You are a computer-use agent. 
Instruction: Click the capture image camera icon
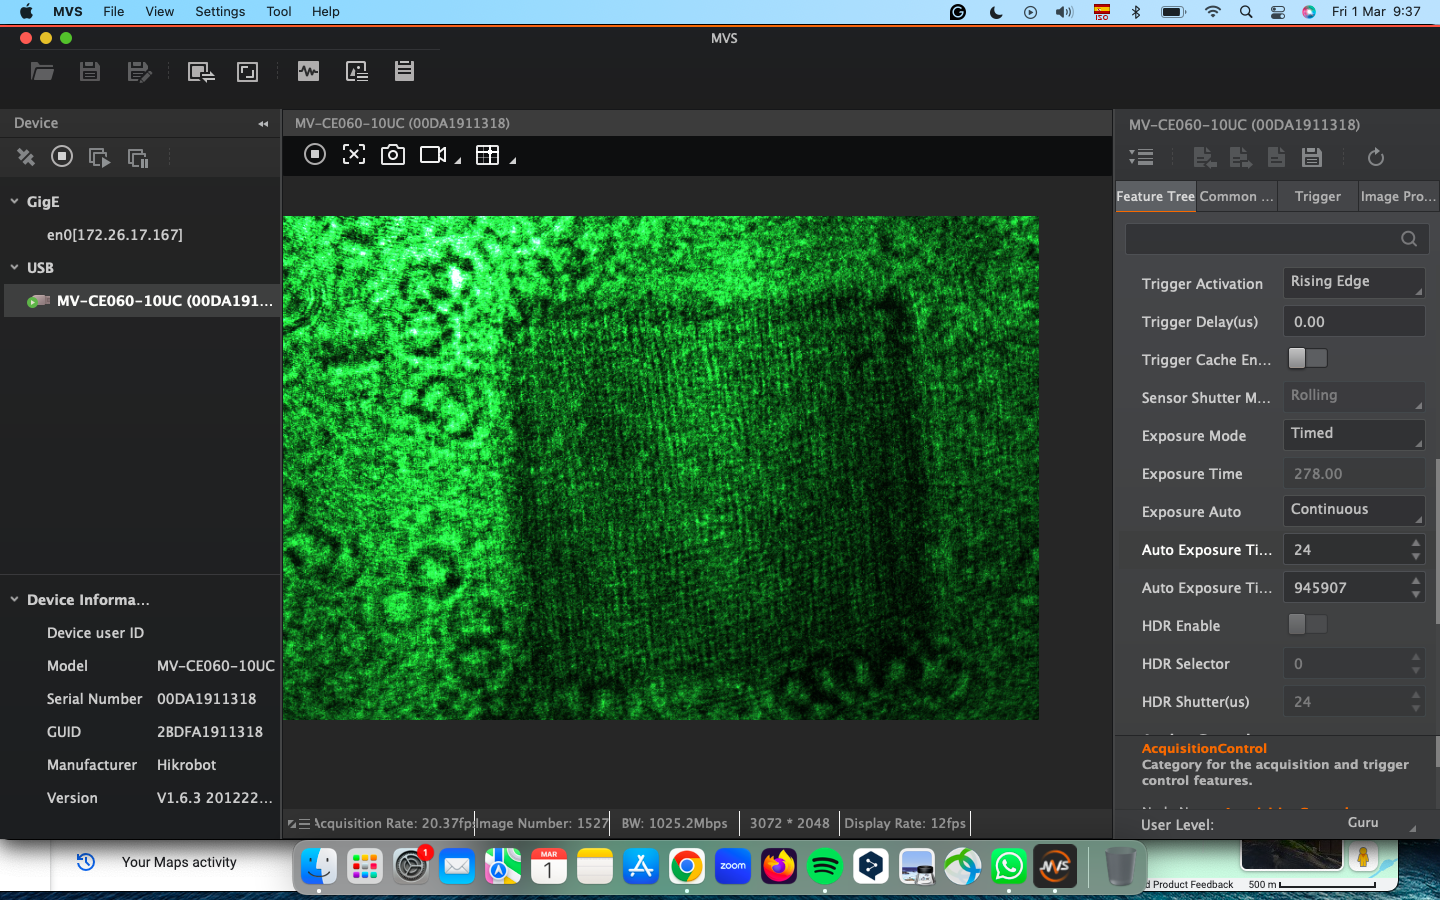pyautogui.click(x=393, y=155)
